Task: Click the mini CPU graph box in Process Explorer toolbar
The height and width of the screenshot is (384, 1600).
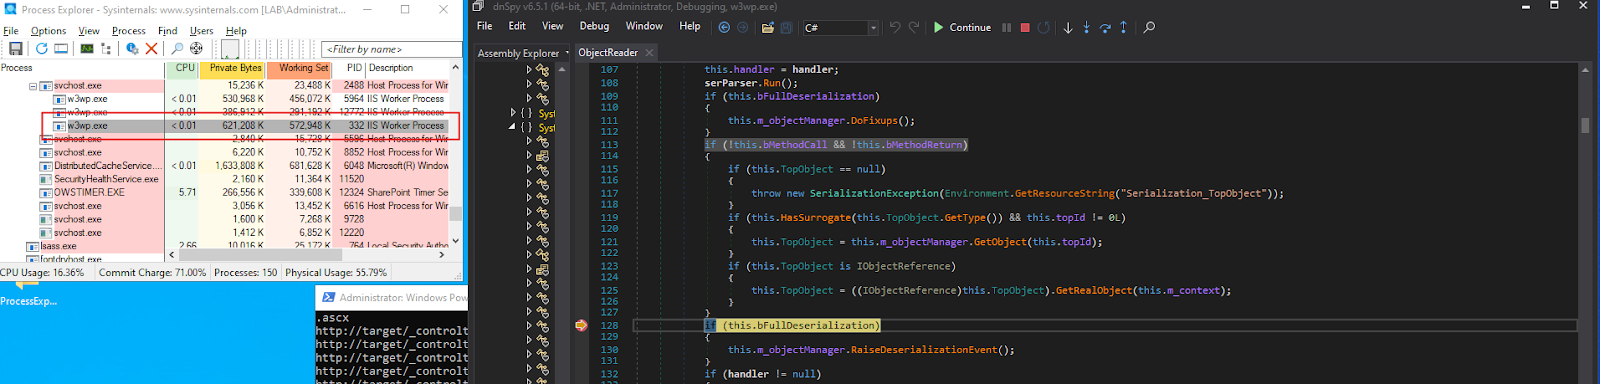Action: pos(230,48)
